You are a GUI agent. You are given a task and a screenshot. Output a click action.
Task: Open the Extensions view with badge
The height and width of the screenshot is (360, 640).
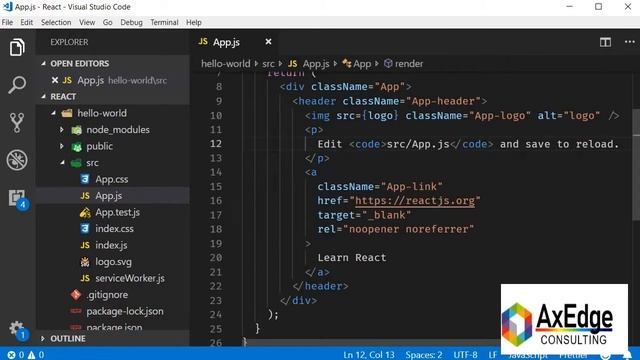[18, 199]
